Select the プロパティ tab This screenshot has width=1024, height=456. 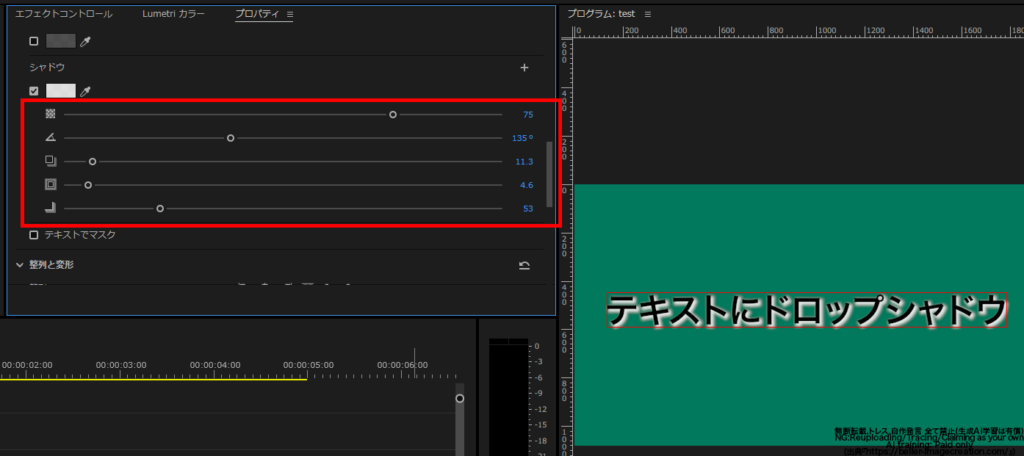click(x=259, y=14)
